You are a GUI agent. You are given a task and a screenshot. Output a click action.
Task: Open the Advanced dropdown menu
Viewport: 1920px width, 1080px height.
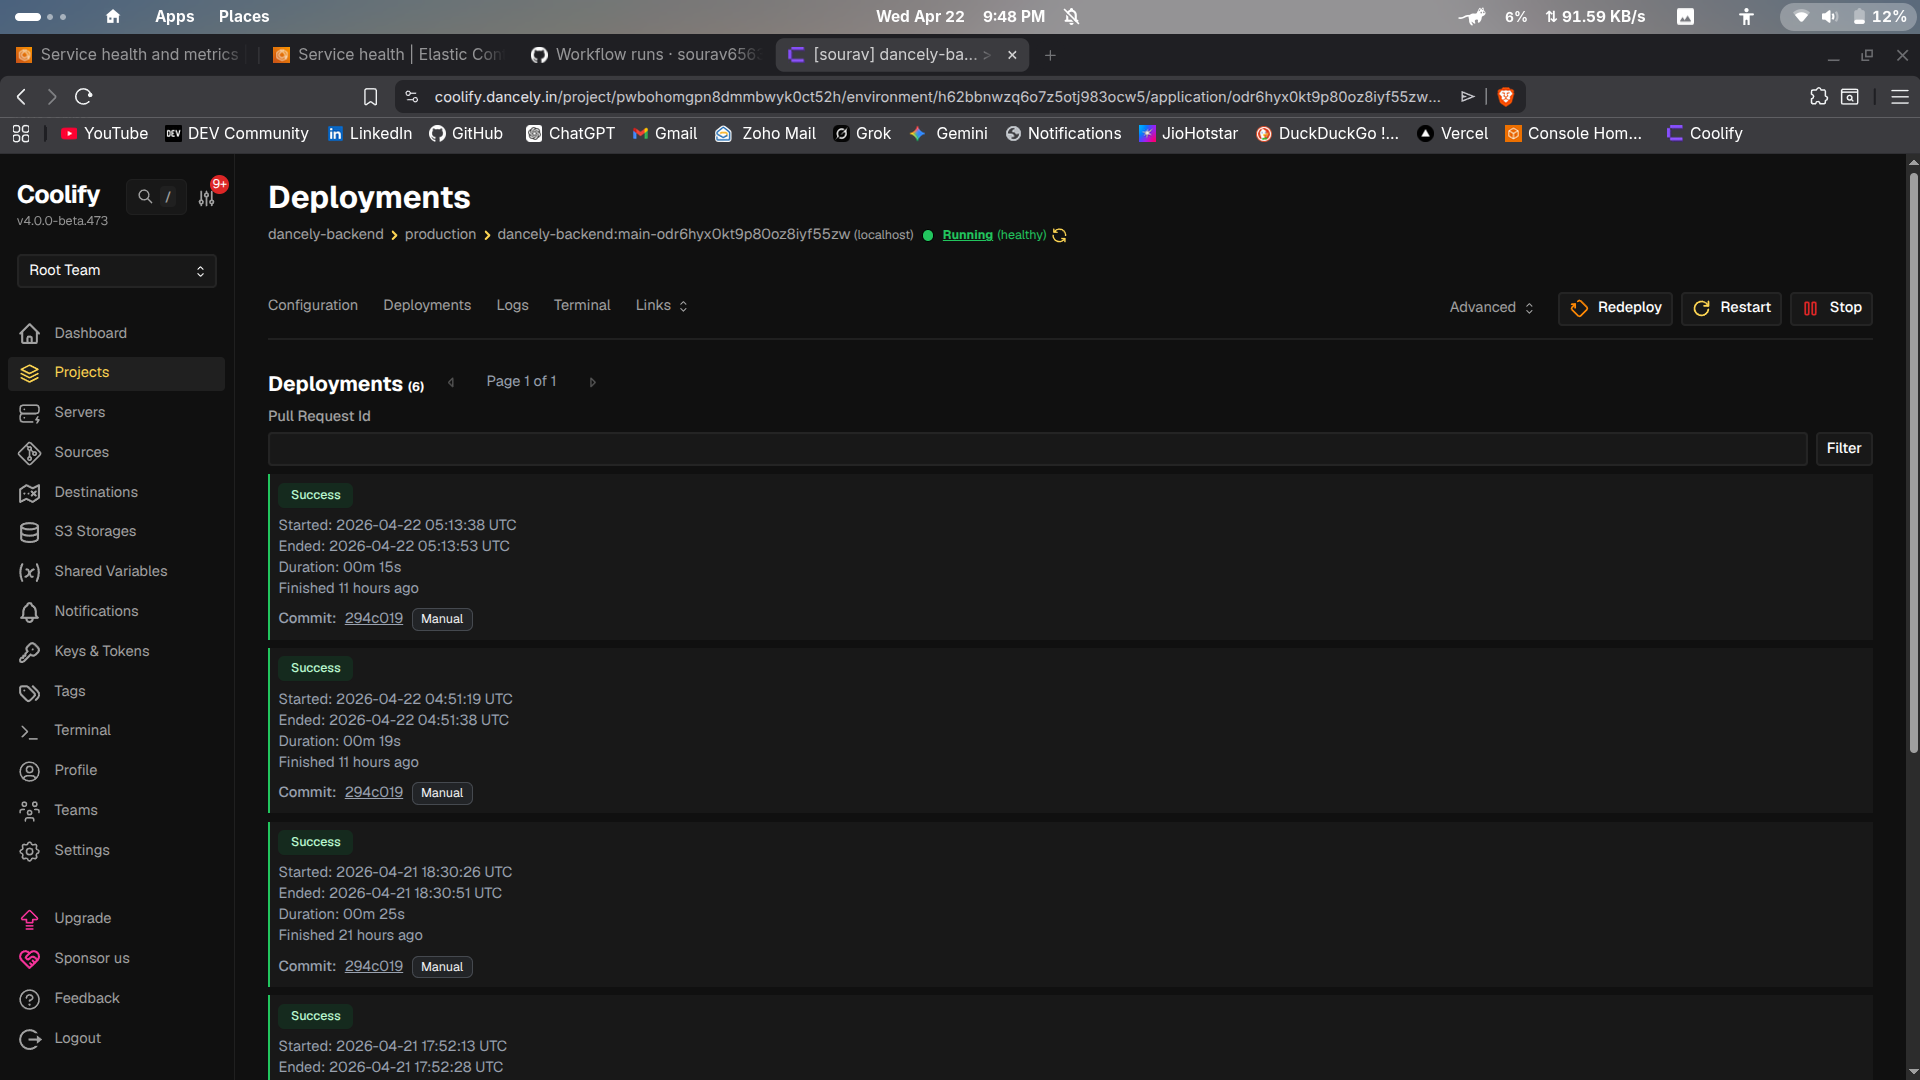[1491, 308]
